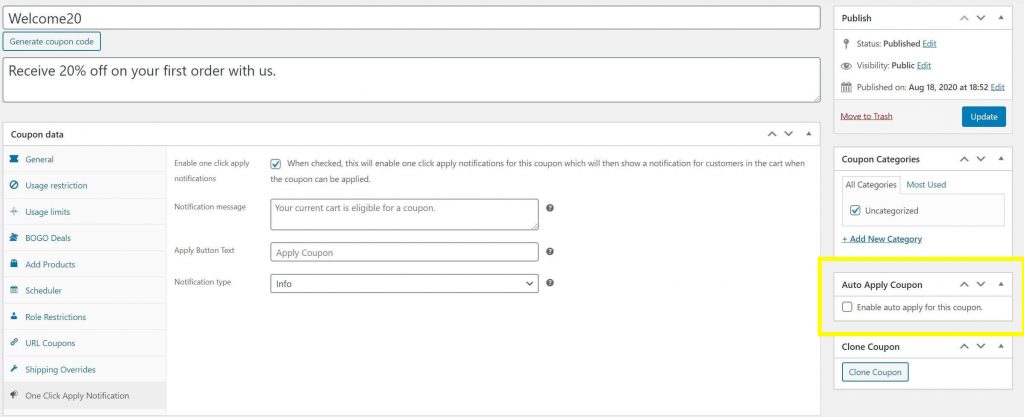The image size is (1024, 417).
Task: Move Clone Coupon panel up
Action: click(x=964, y=347)
